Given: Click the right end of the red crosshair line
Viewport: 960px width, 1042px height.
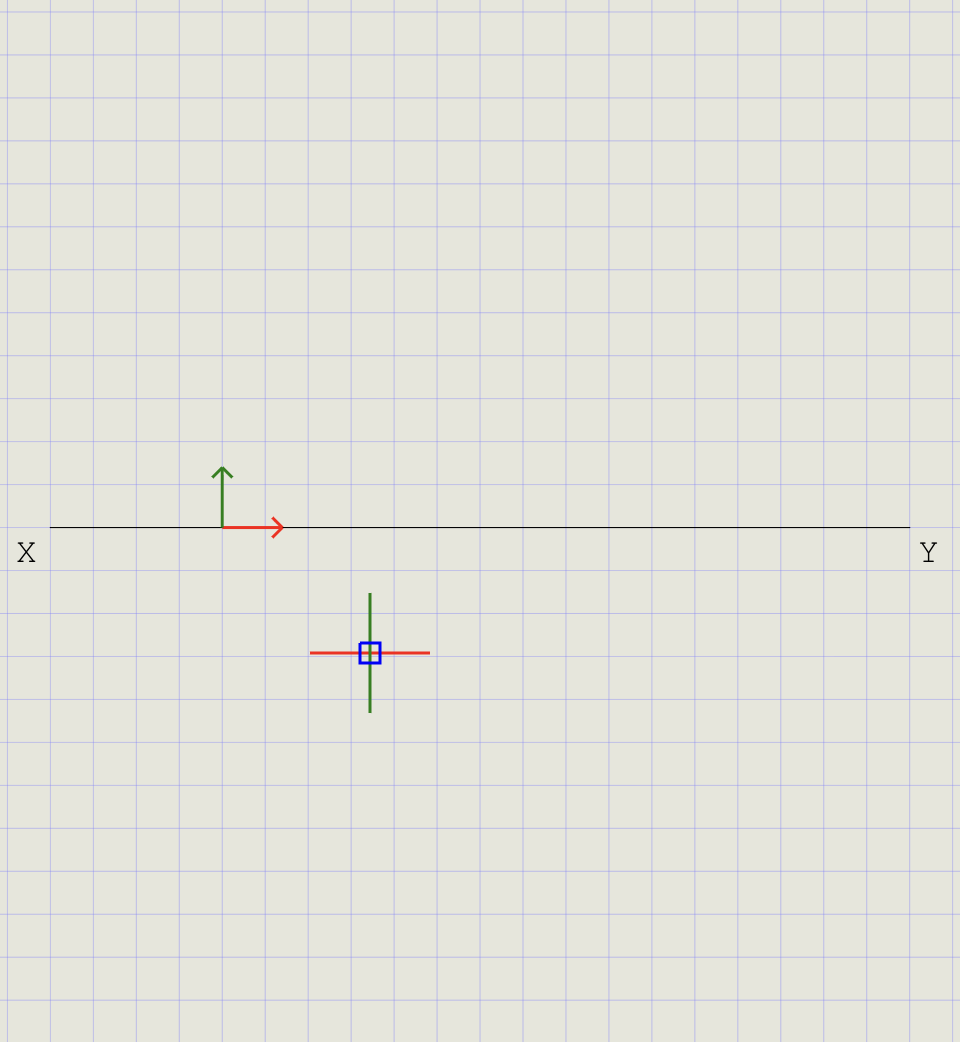Looking at the screenshot, I should pyautogui.click(x=428, y=653).
